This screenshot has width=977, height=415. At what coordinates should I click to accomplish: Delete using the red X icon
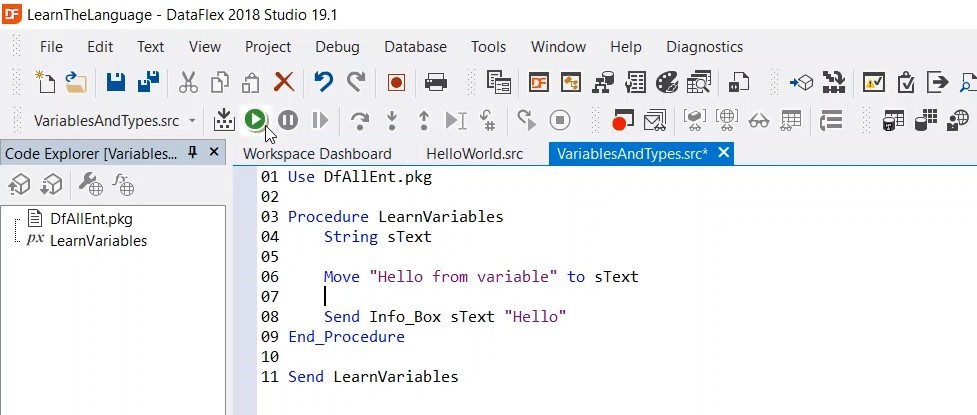[x=284, y=82]
